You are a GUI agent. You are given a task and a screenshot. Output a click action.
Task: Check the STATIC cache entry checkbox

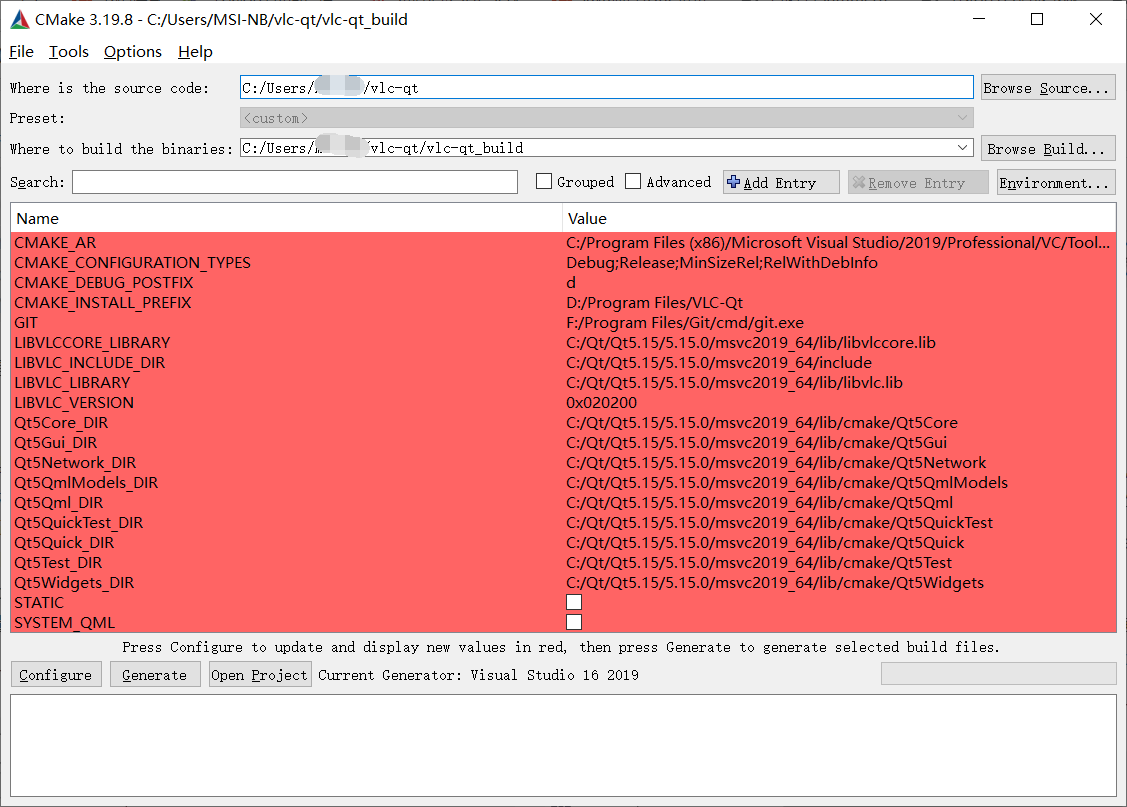tap(573, 601)
